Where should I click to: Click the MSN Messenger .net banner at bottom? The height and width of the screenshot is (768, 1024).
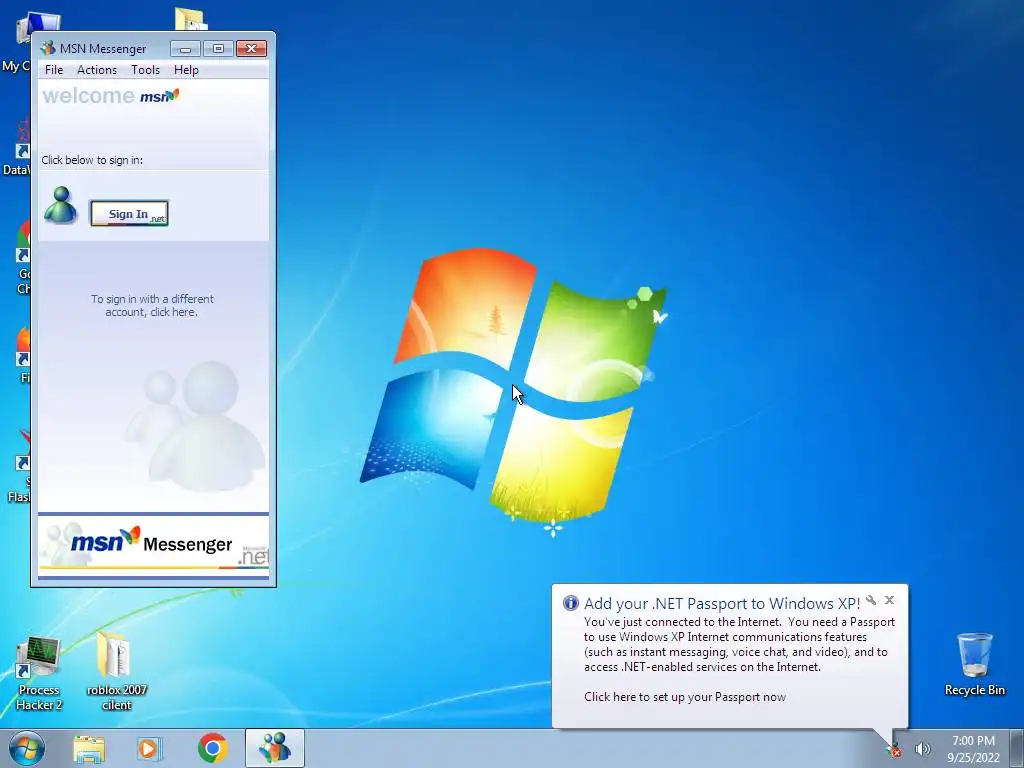coord(153,546)
